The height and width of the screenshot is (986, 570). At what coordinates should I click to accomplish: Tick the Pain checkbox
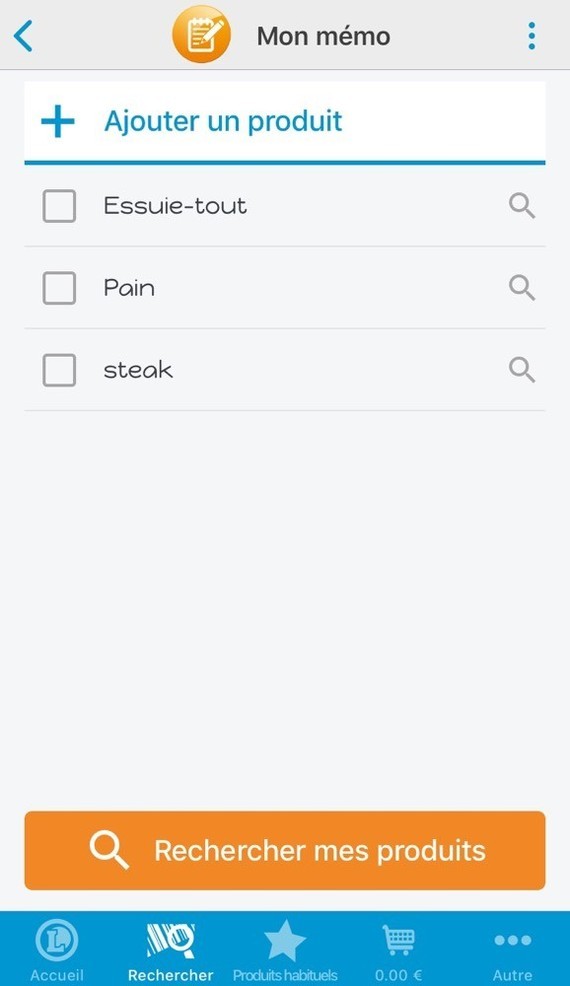pos(59,288)
